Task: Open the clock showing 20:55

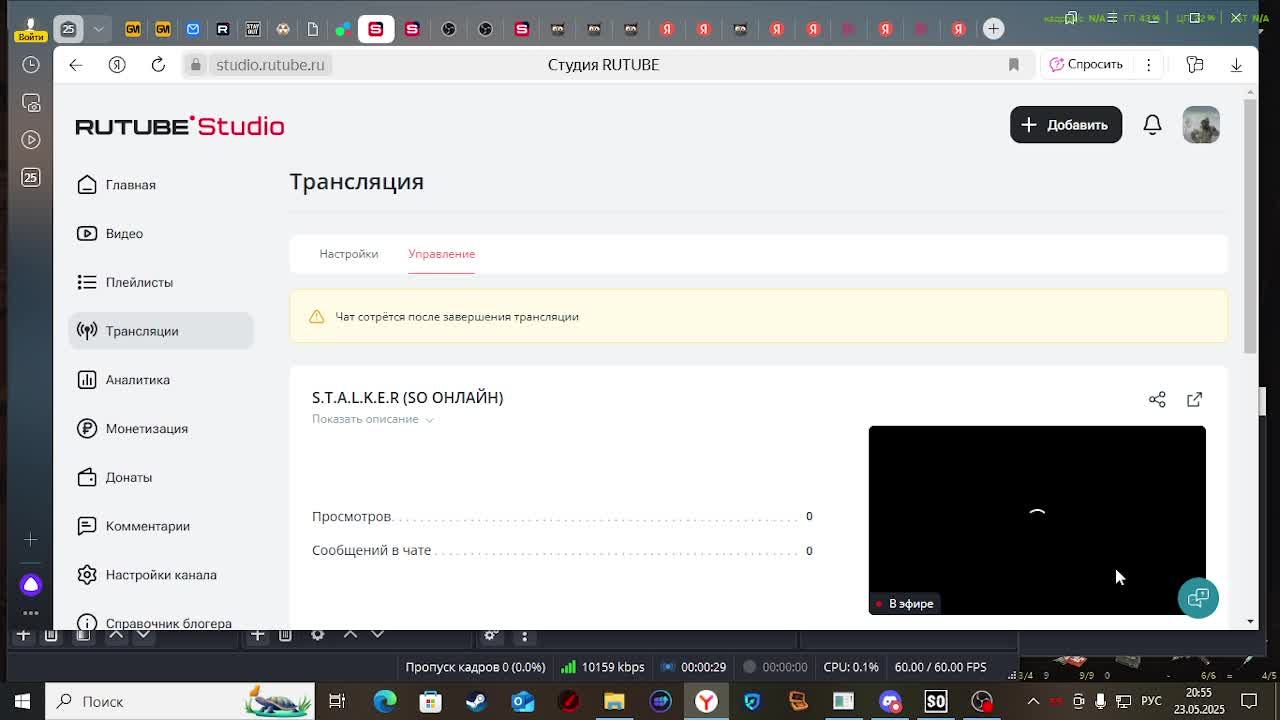Action: pyautogui.click(x=1198, y=701)
